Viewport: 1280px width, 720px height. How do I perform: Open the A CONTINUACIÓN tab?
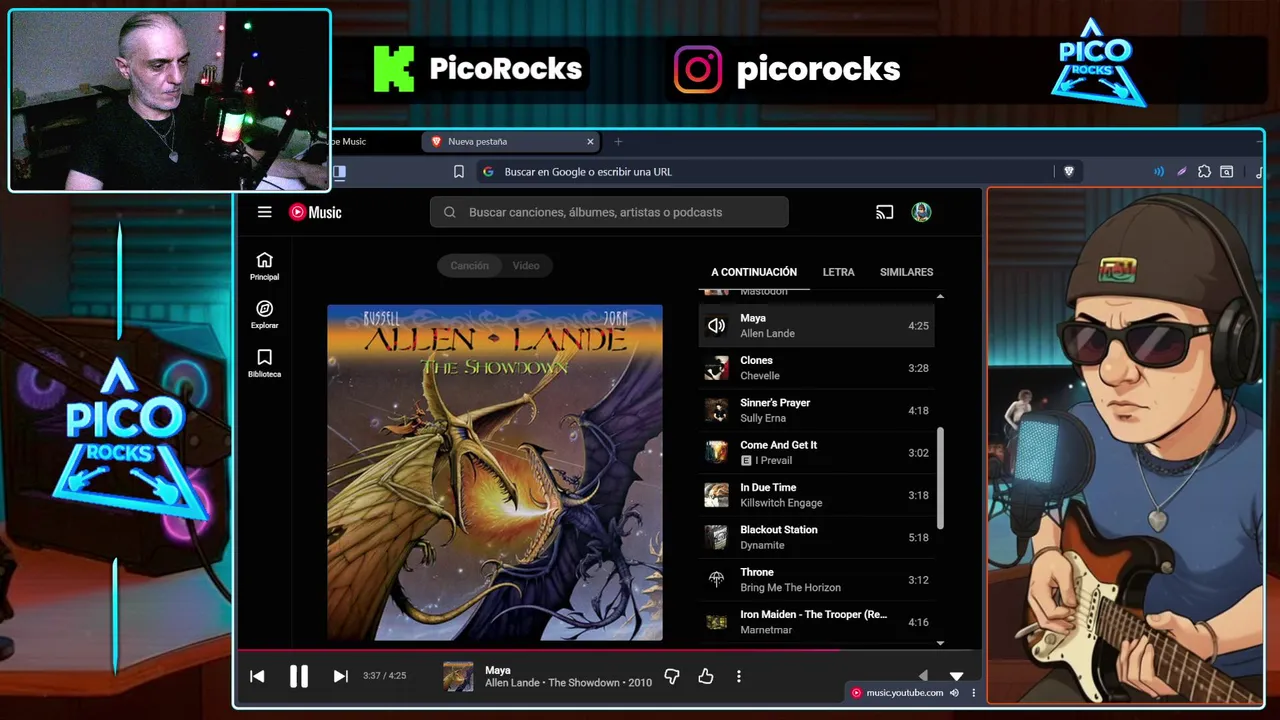[754, 272]
